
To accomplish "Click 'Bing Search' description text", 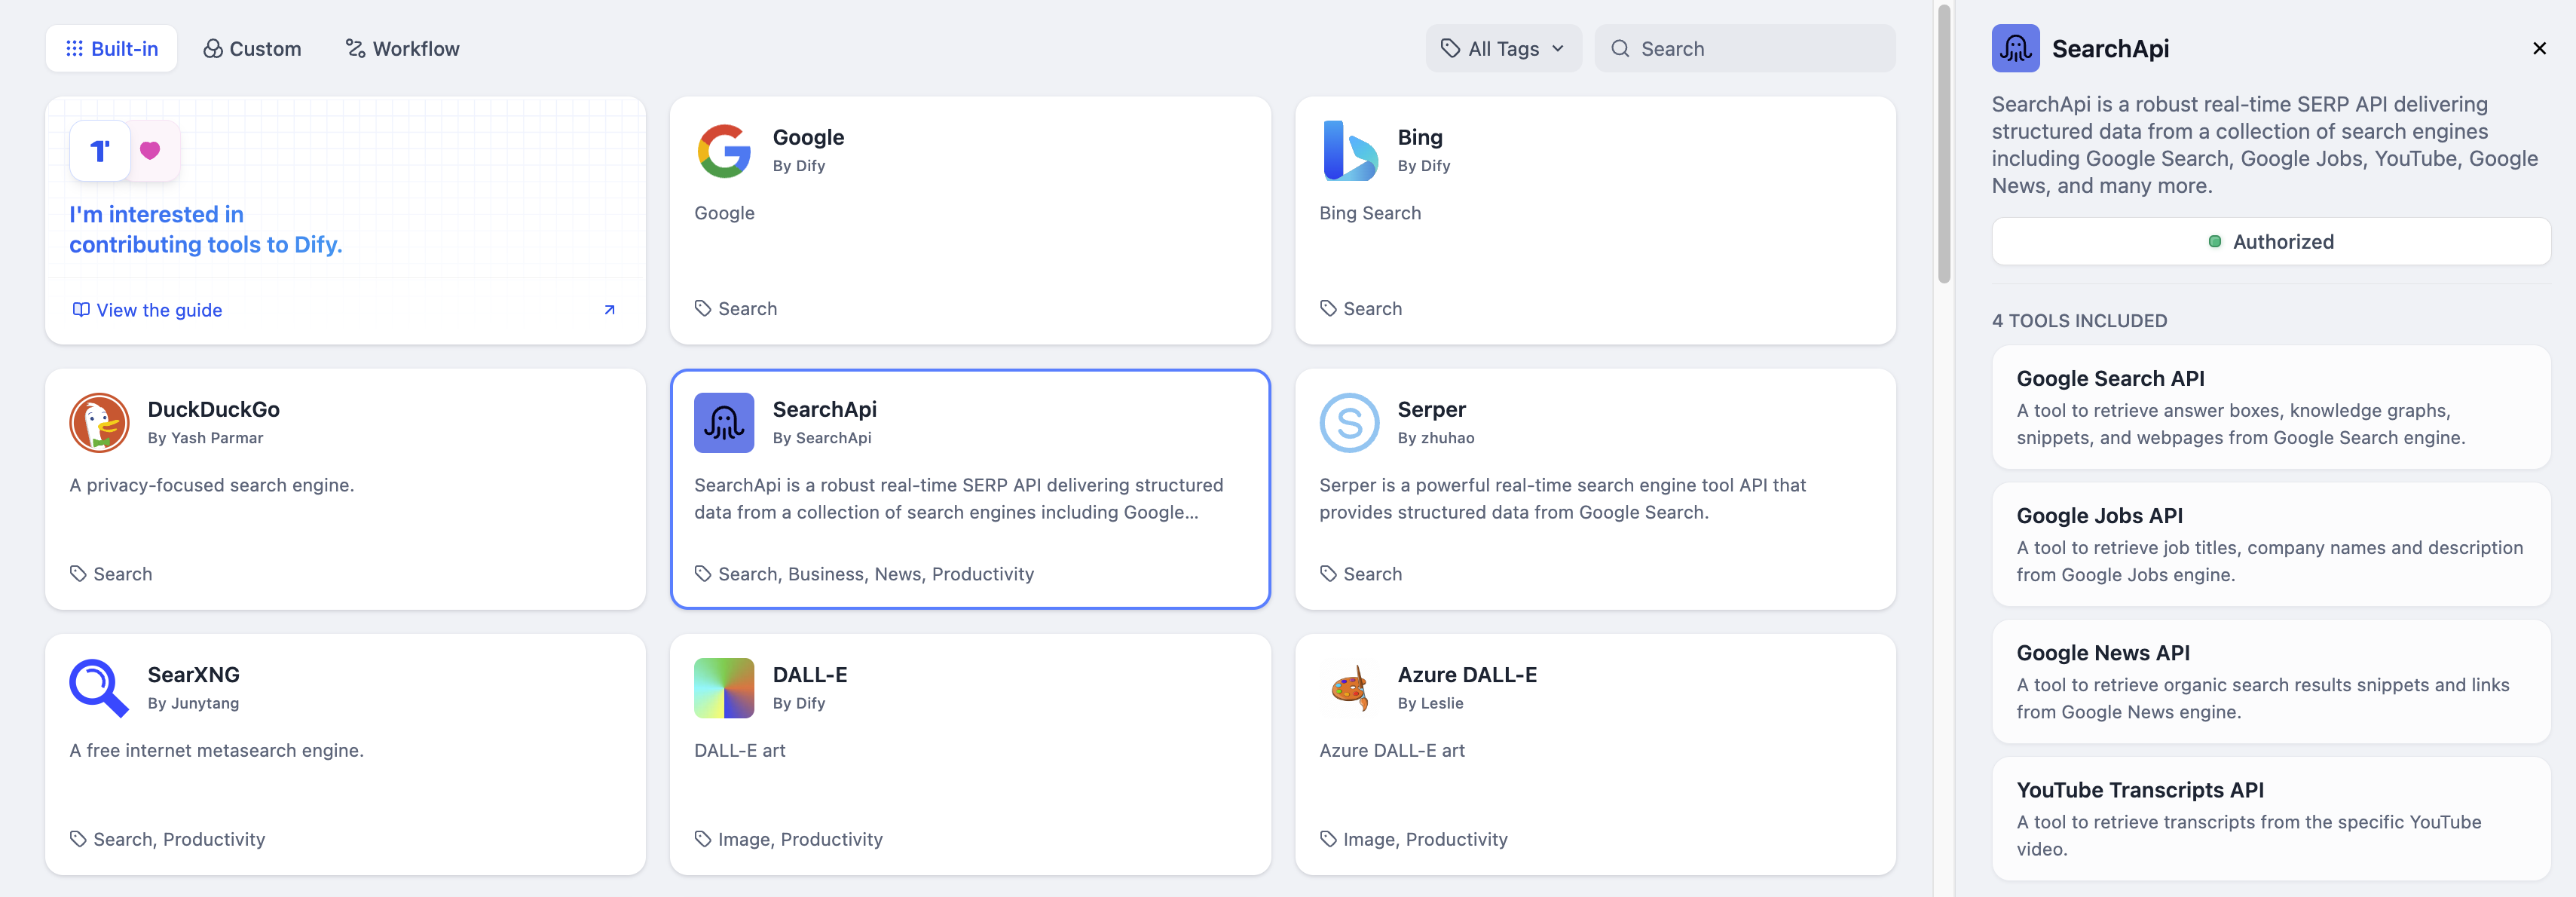I will [1370, 212].
